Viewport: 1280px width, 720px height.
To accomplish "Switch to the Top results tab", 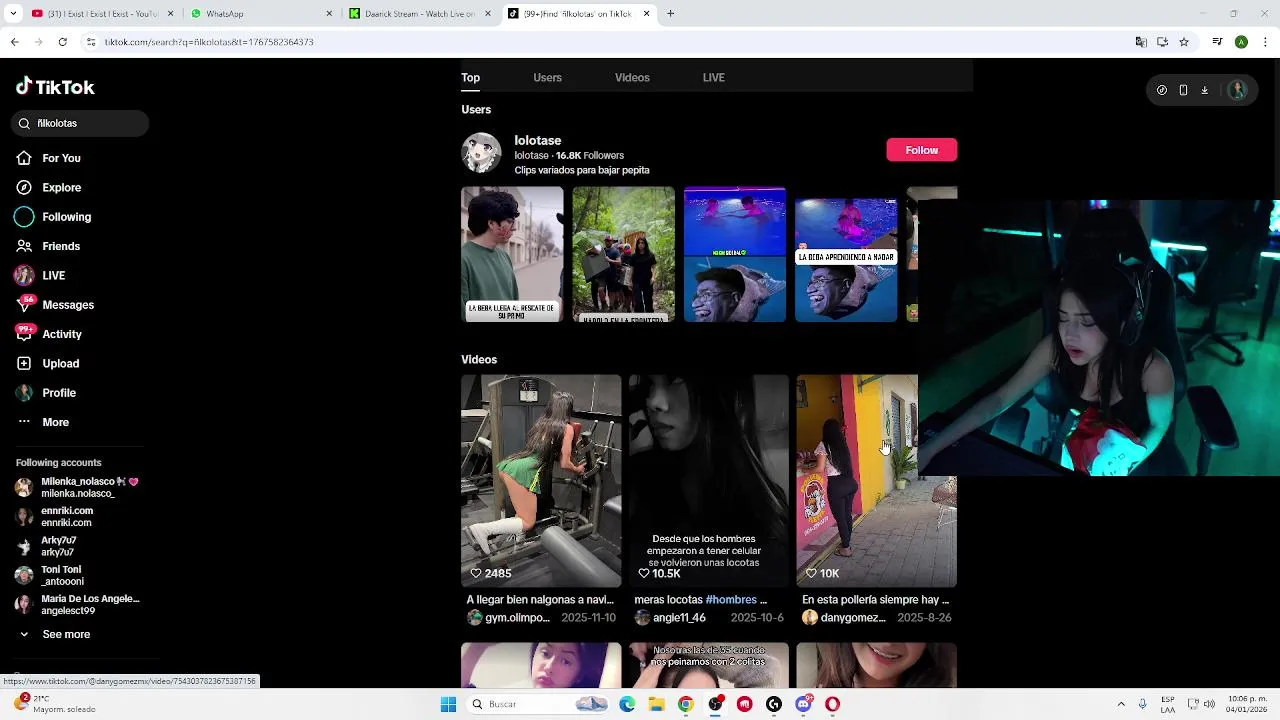I will pyautogui.click(x=470, y=77).
